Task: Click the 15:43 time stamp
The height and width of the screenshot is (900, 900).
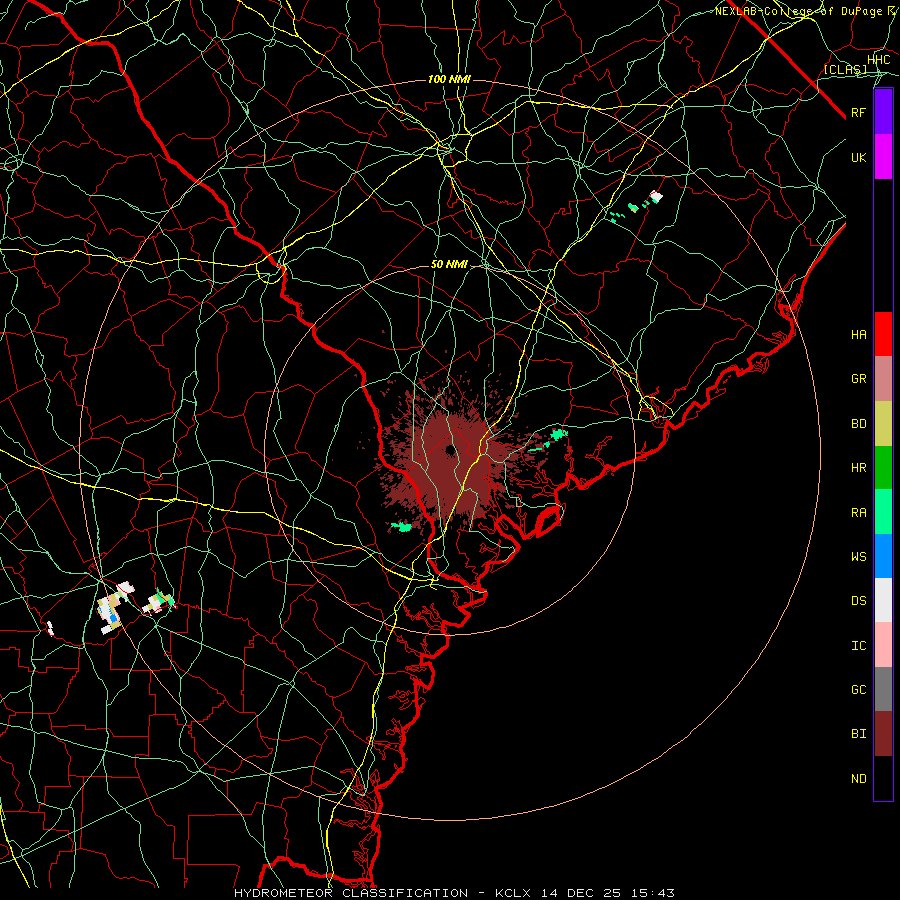Action: (x=654, y=893)
